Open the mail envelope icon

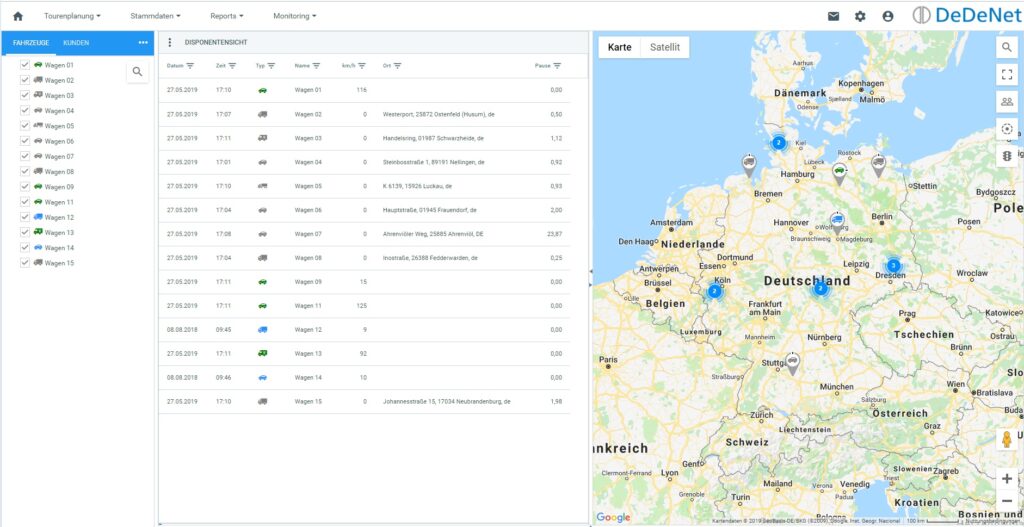coord(833,16)
